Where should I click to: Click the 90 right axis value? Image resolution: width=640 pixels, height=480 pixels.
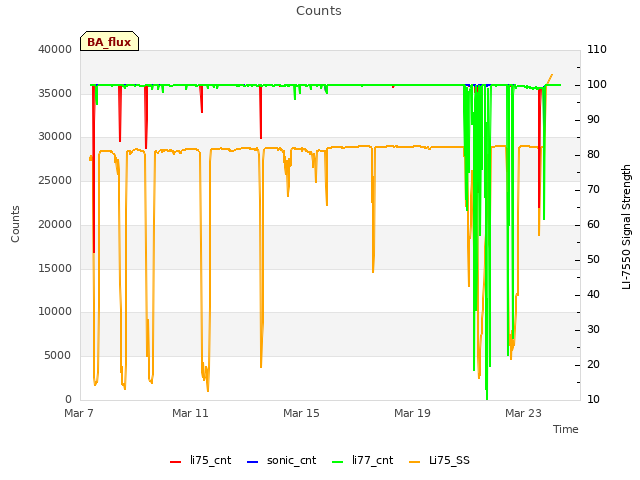point(593,120)
